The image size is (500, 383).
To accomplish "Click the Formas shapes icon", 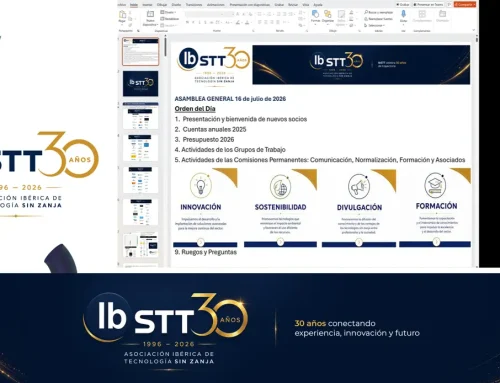I will 315,14.
